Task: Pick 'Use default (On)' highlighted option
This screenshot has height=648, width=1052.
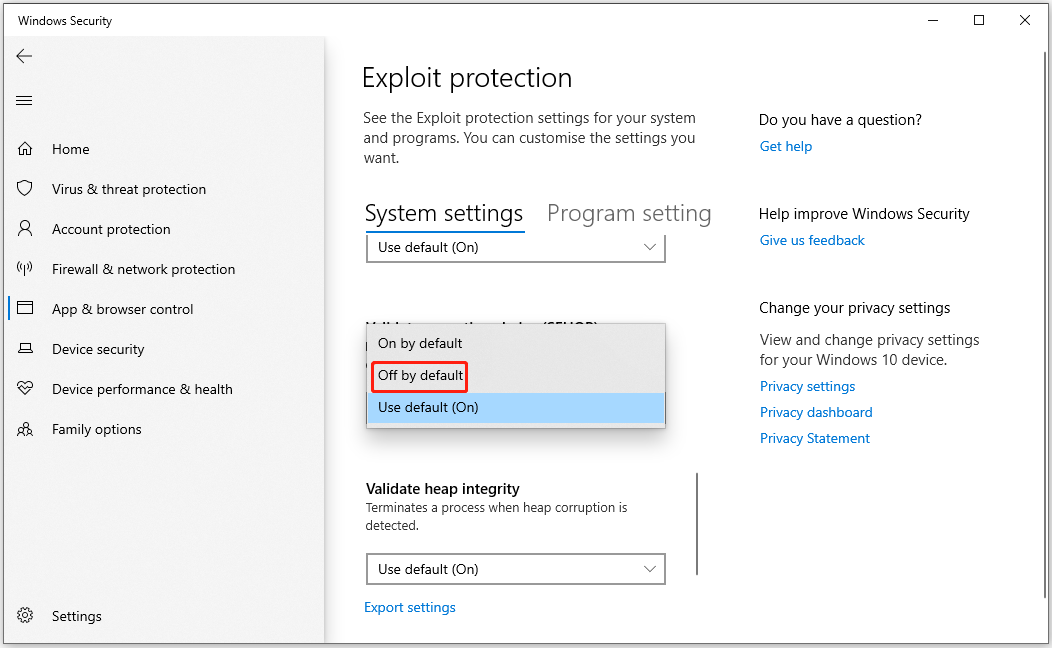Action: [x=428, y=407]
